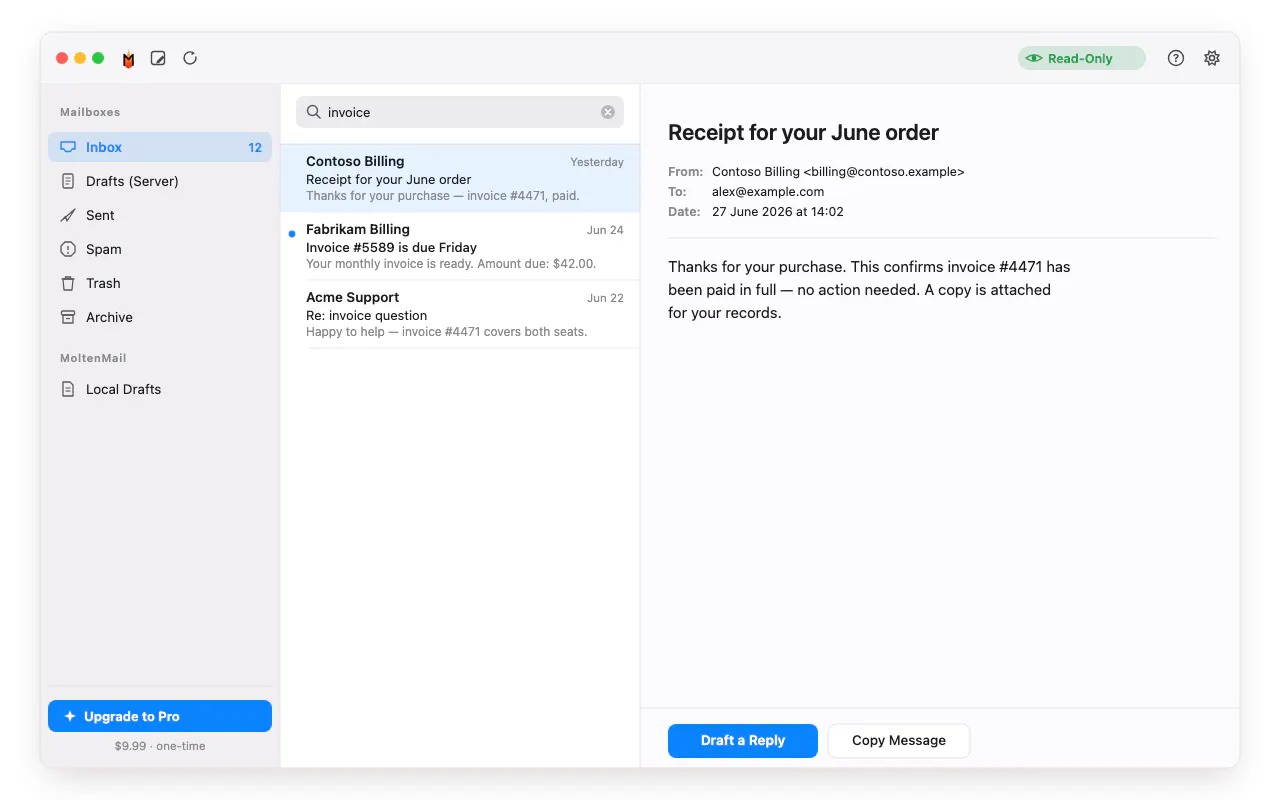Open the Acme Support message
The width and height of the screenshot is (1280, 800).
460,315
